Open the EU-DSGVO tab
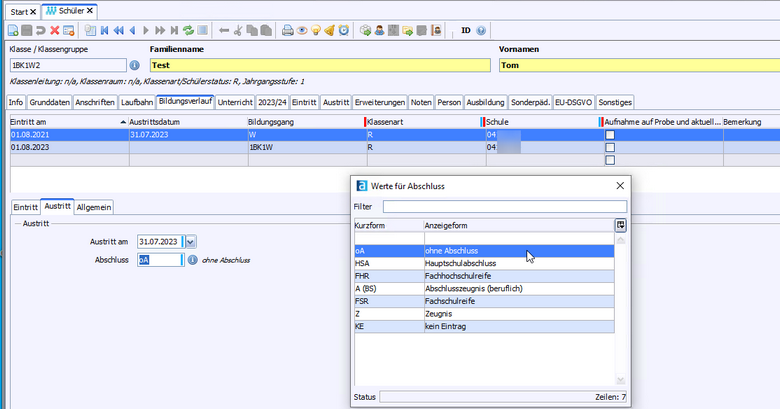 click(574, 102)
